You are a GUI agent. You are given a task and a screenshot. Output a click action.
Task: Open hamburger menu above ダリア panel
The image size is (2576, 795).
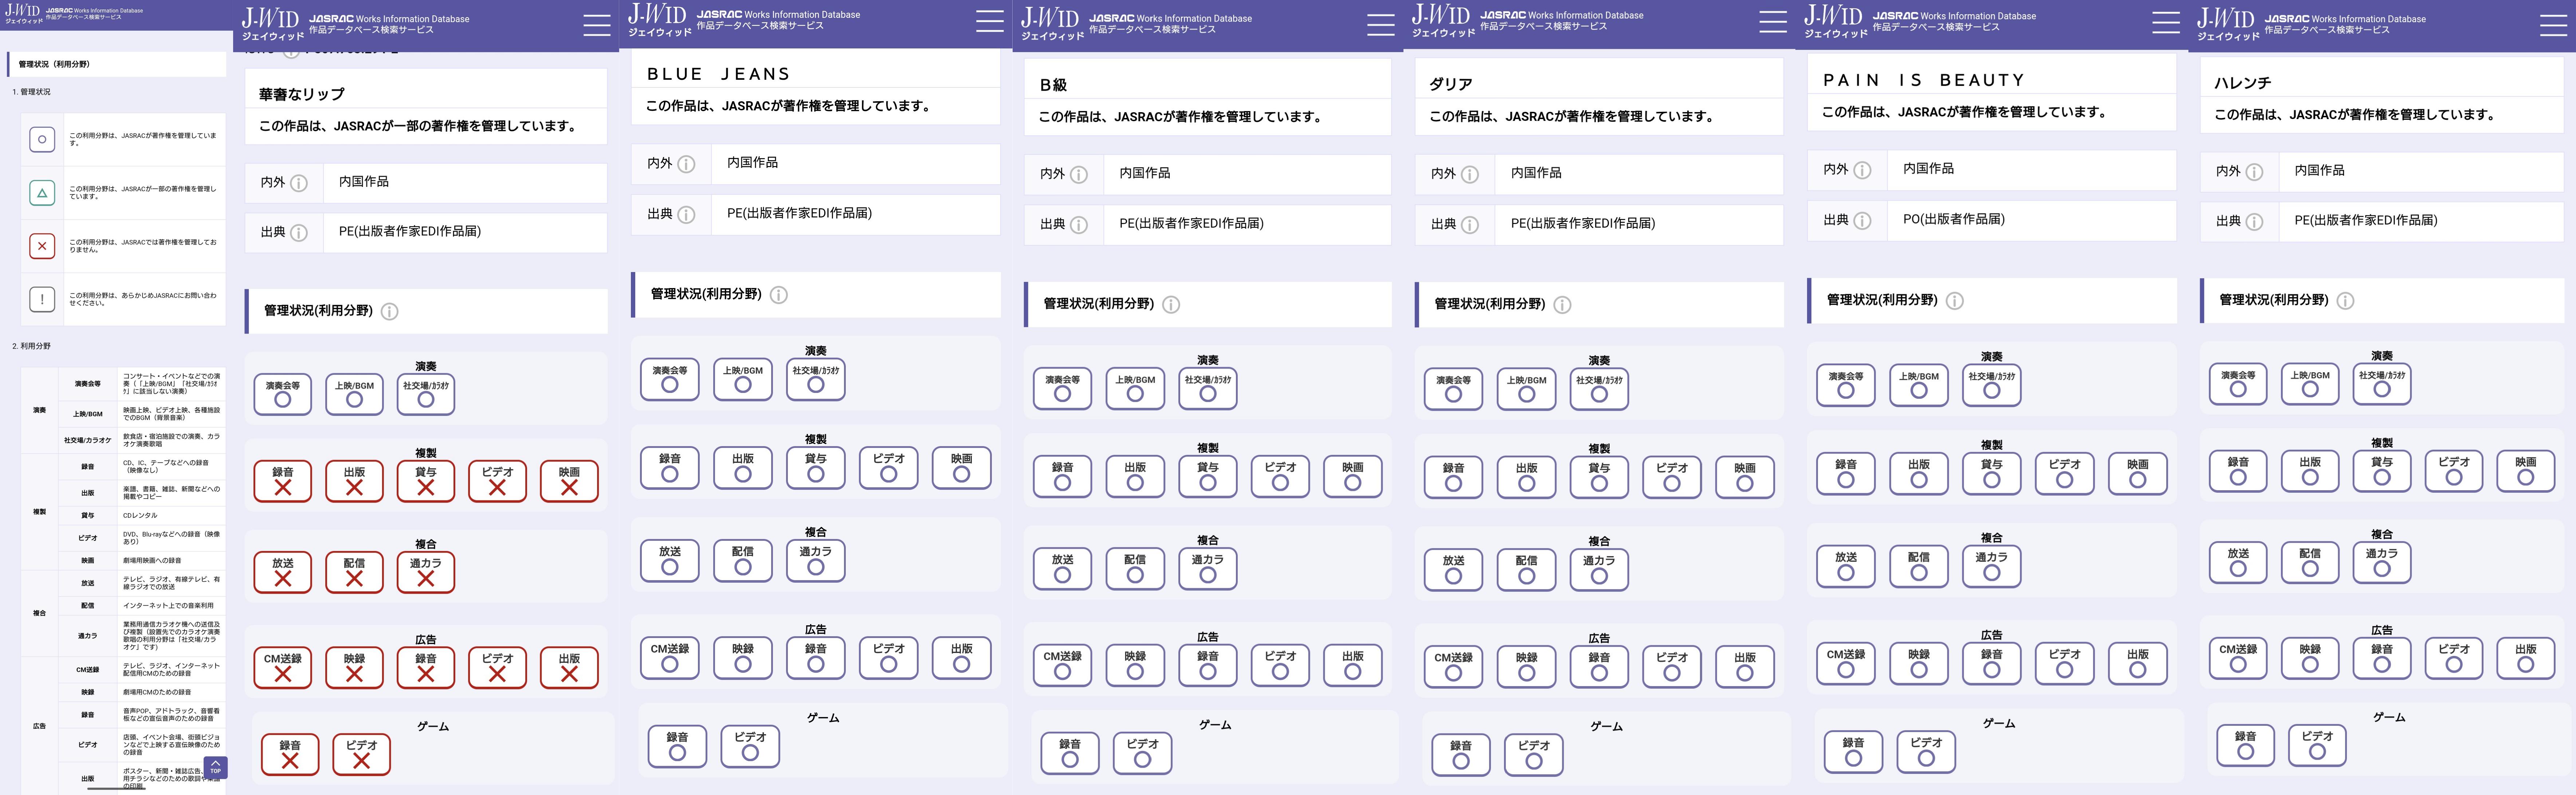[1772, 21]
